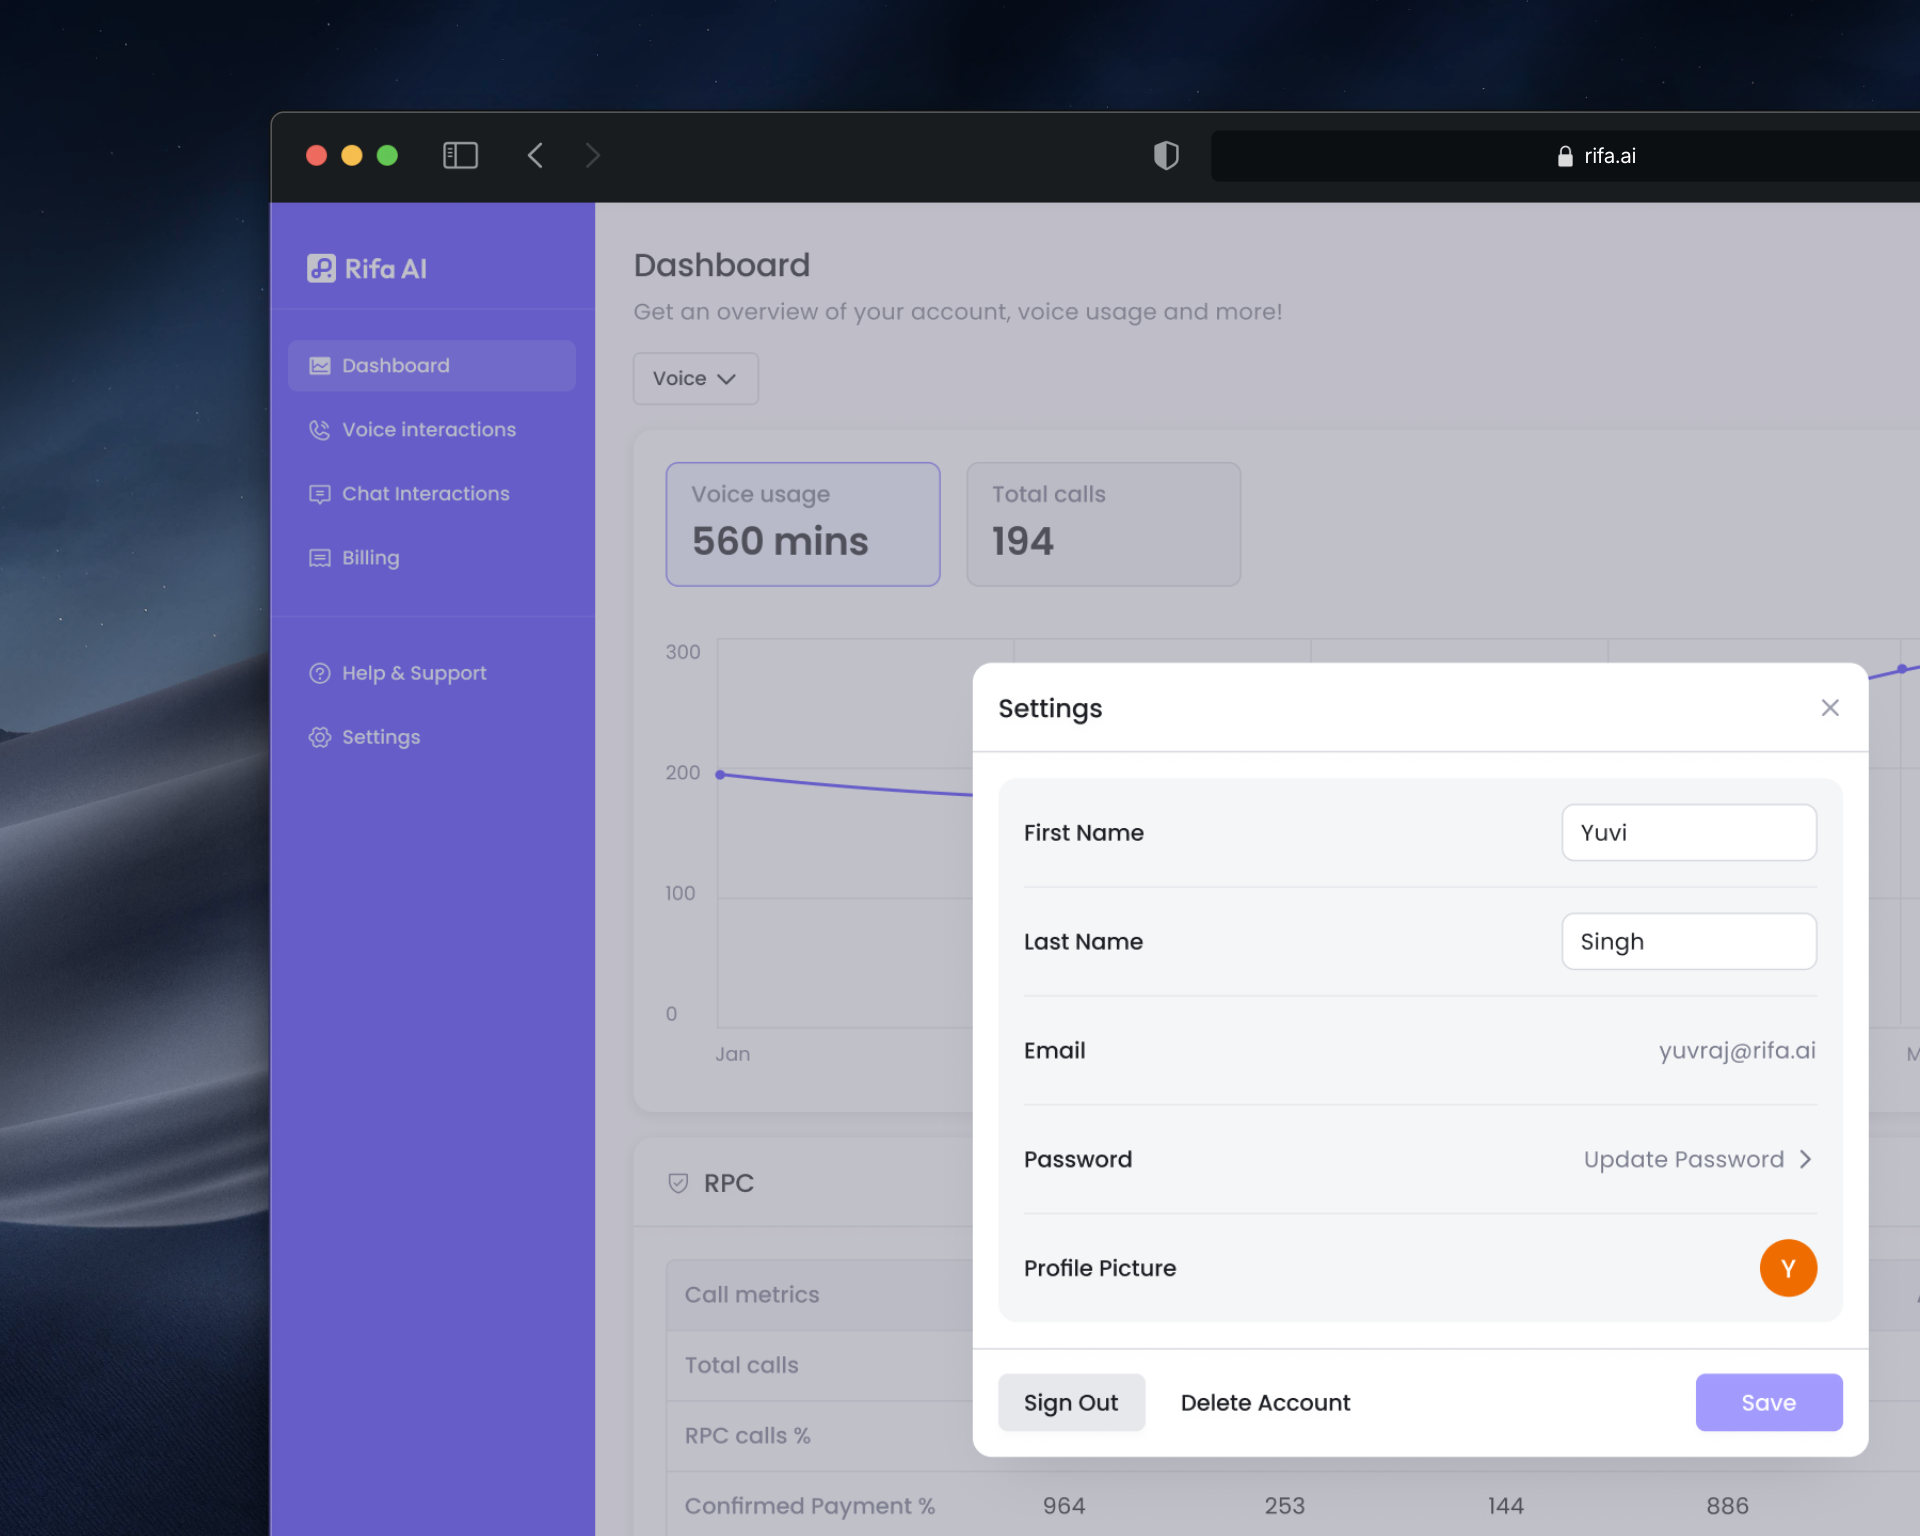Switch to the Billing section
1920x1536 pixels.
[x=370, y=557]
